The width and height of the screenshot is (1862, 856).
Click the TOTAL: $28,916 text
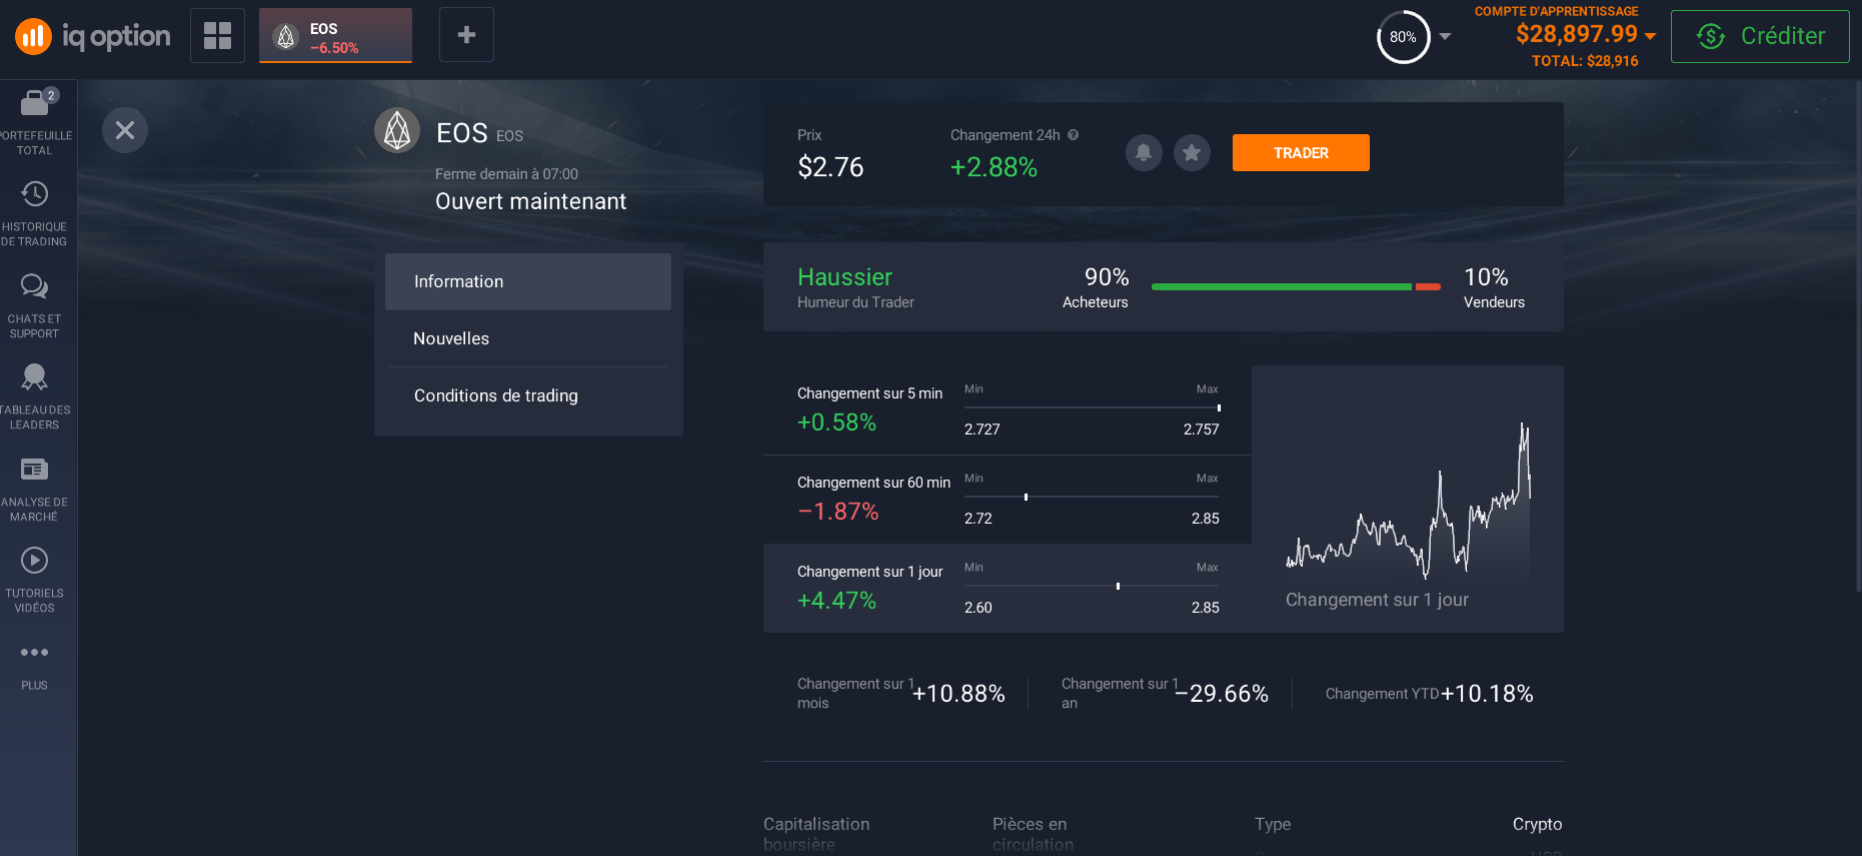[x=1585, y=61]
